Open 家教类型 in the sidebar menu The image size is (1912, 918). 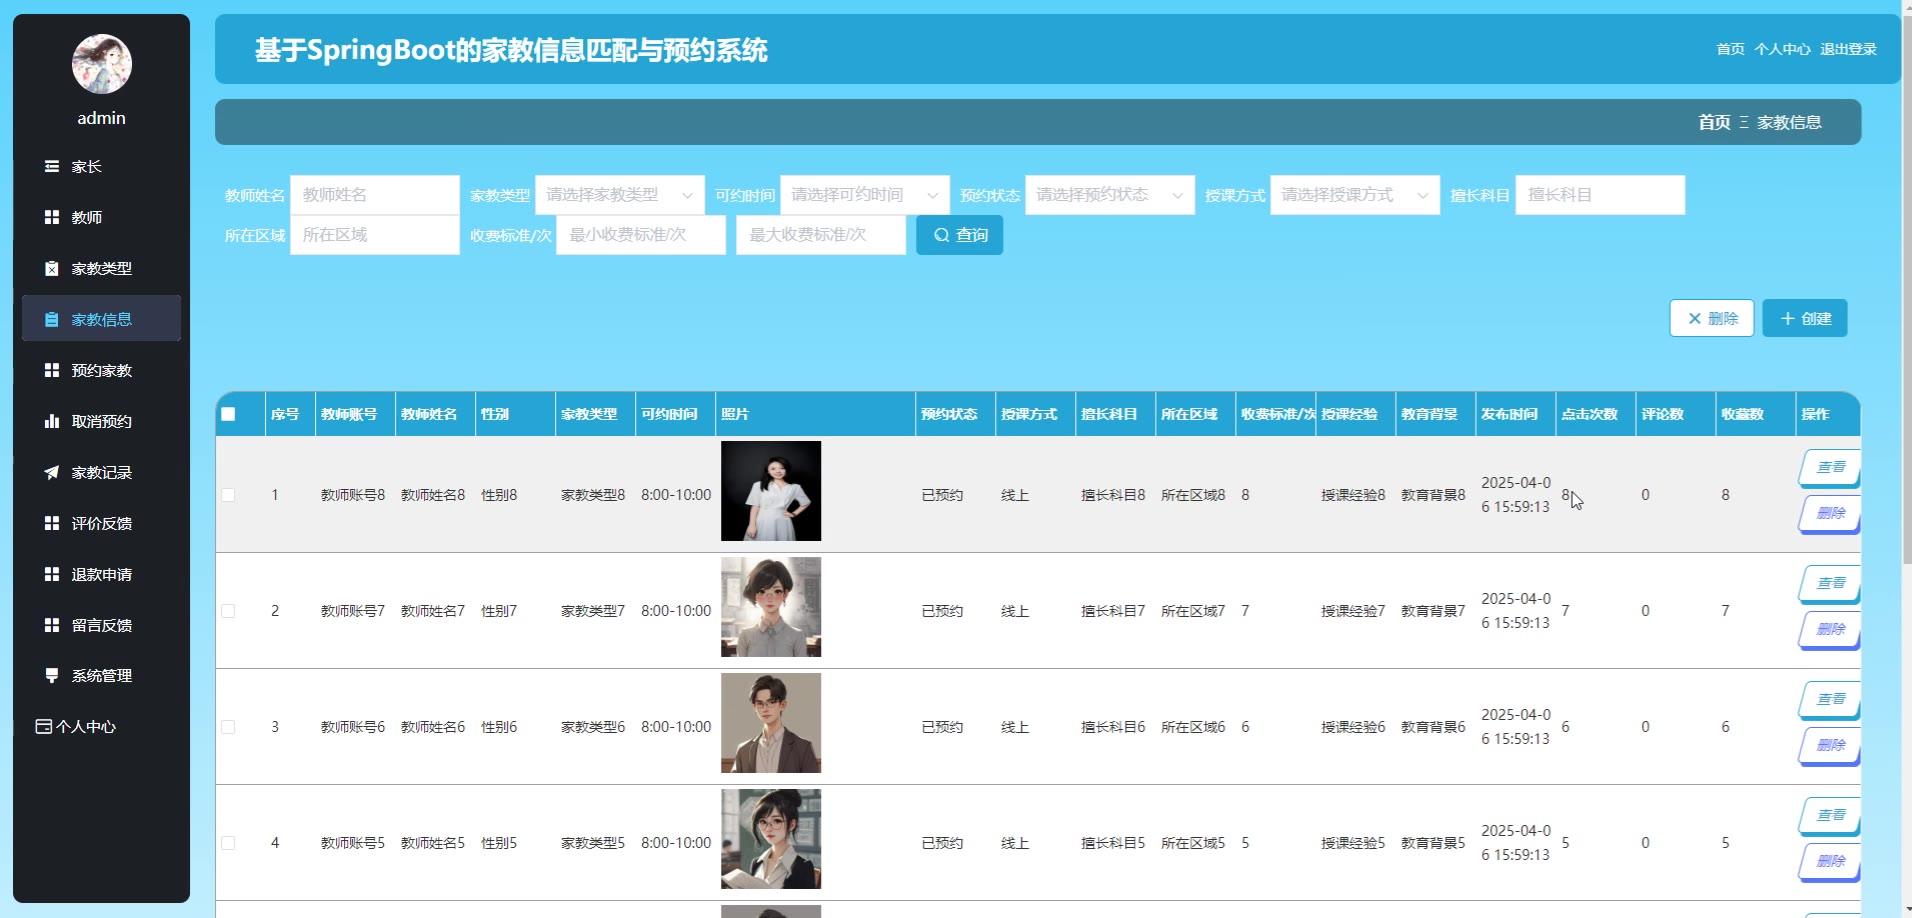coord(102,268)
